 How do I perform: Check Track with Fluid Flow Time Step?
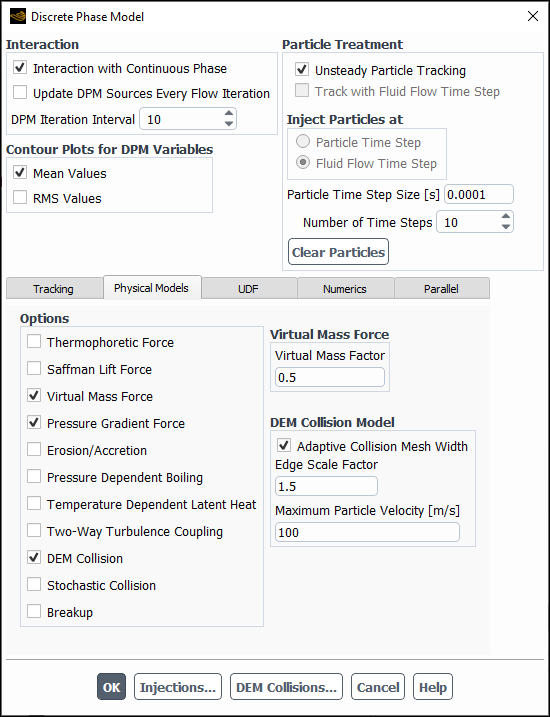[302, 91]
